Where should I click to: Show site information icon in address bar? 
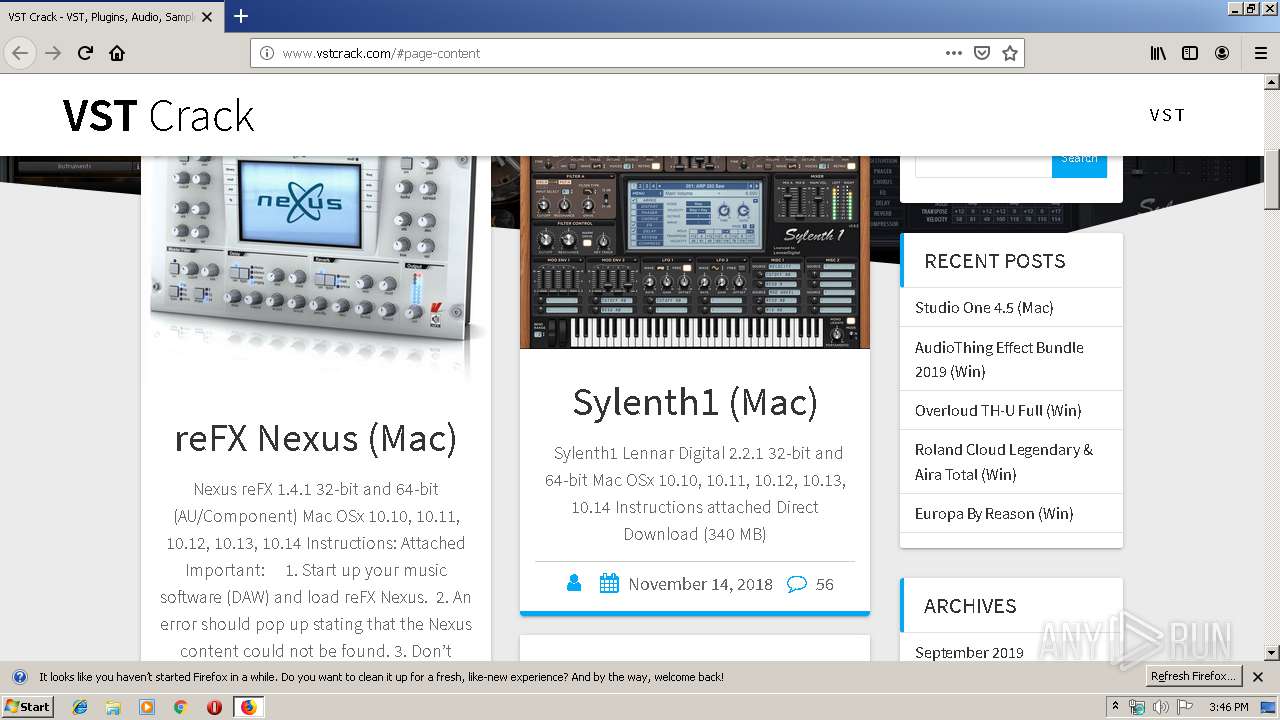[x=267, y=53]
